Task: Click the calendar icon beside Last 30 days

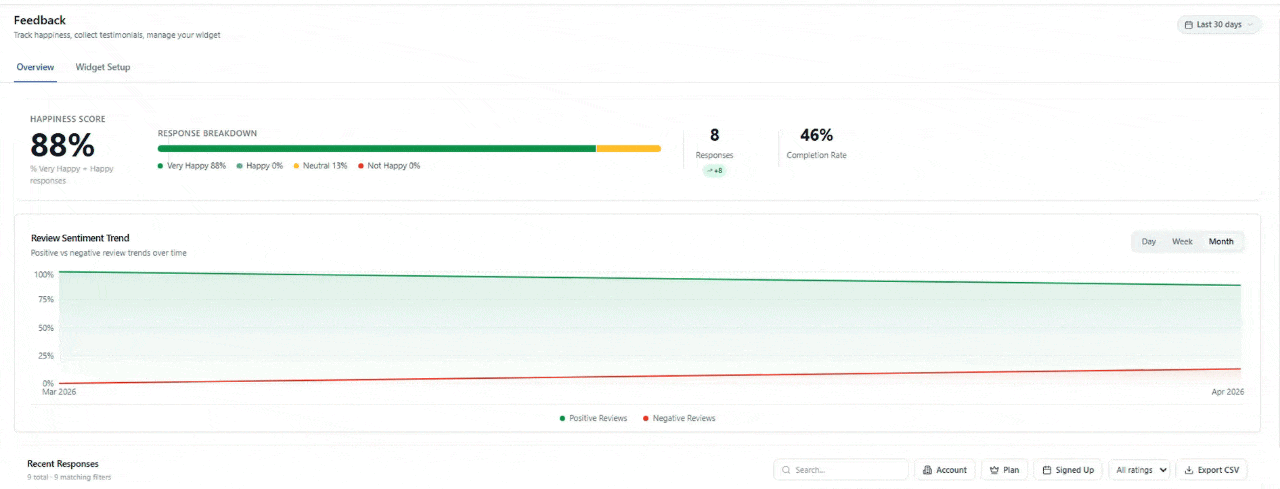Action: [x=1188, y=24]
